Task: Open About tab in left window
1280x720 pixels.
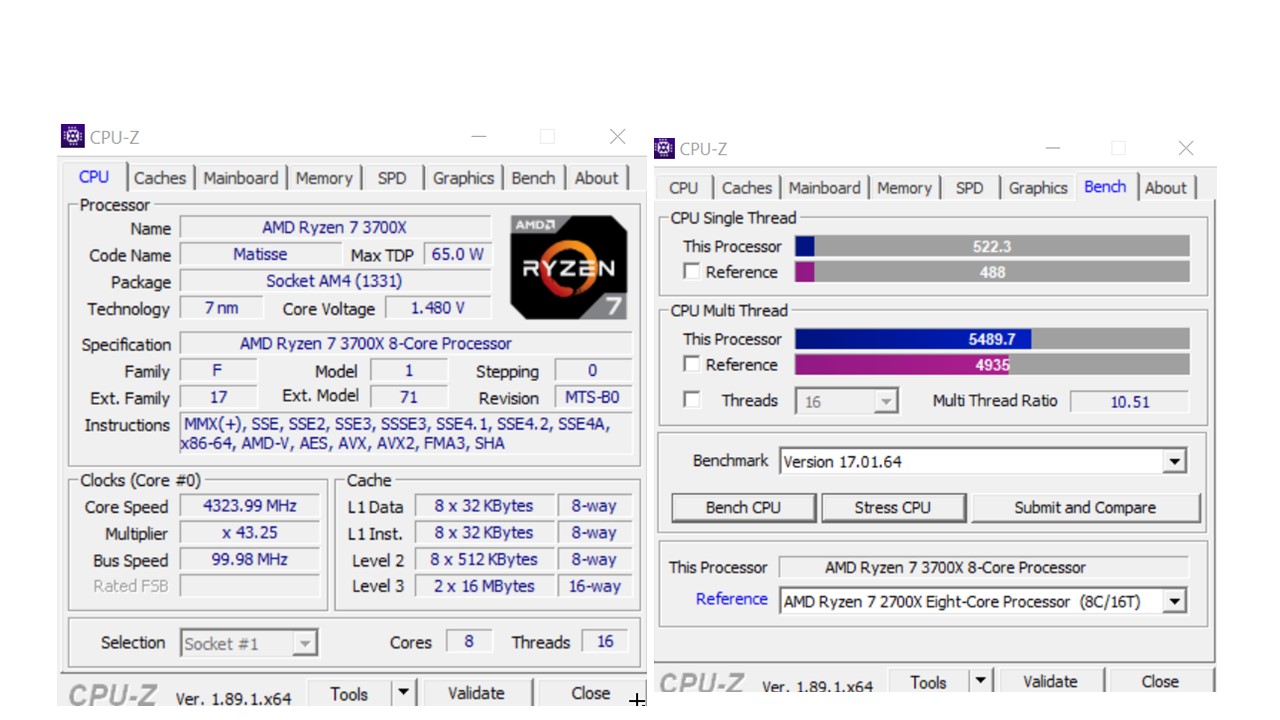Action: point(597,178)
